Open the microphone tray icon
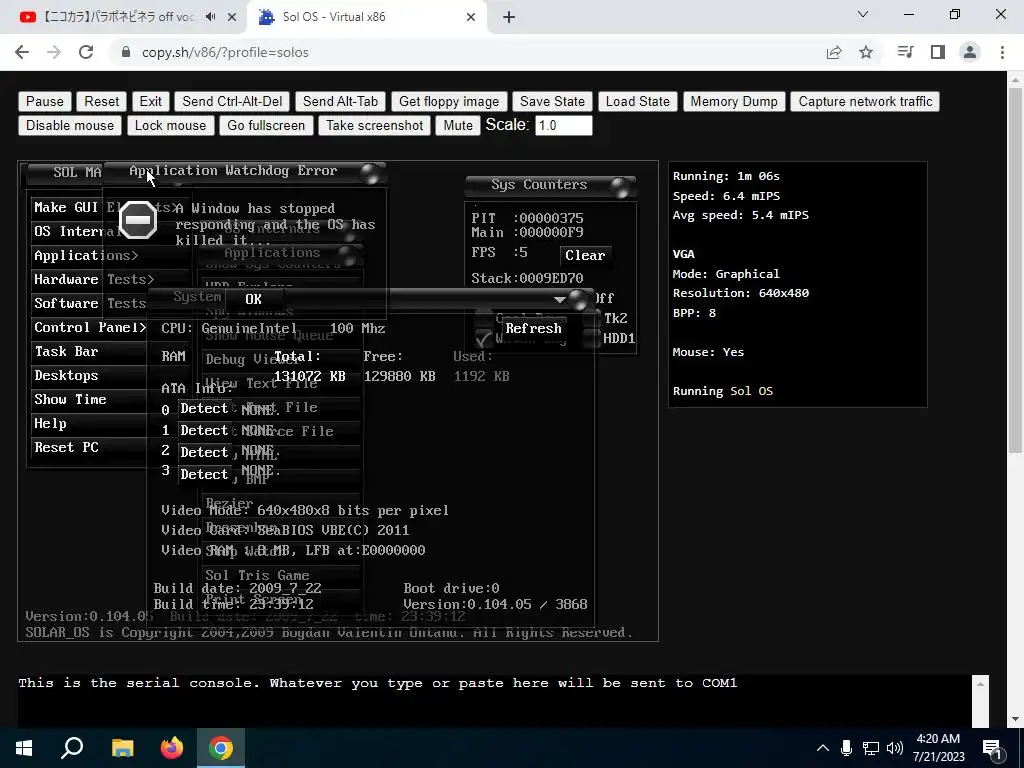 pos(846,748)
